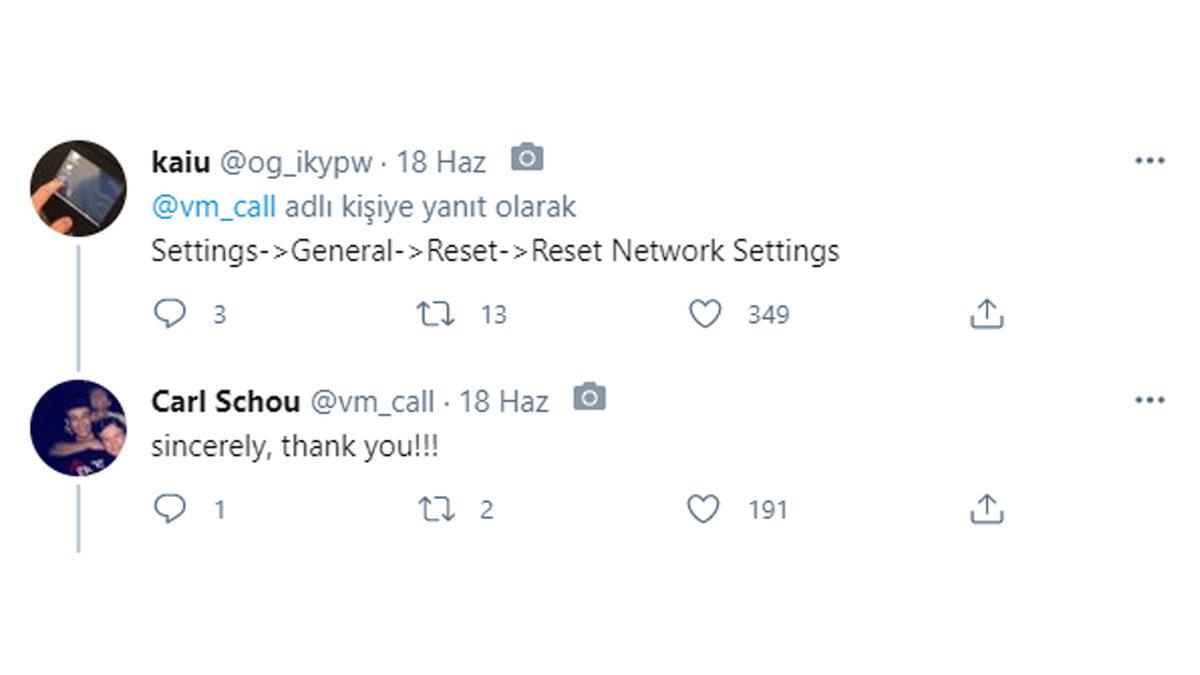Open kaiu's tweet via the 18 Haz timestamp
The image size is (1200, 675).
click(441, 161)
